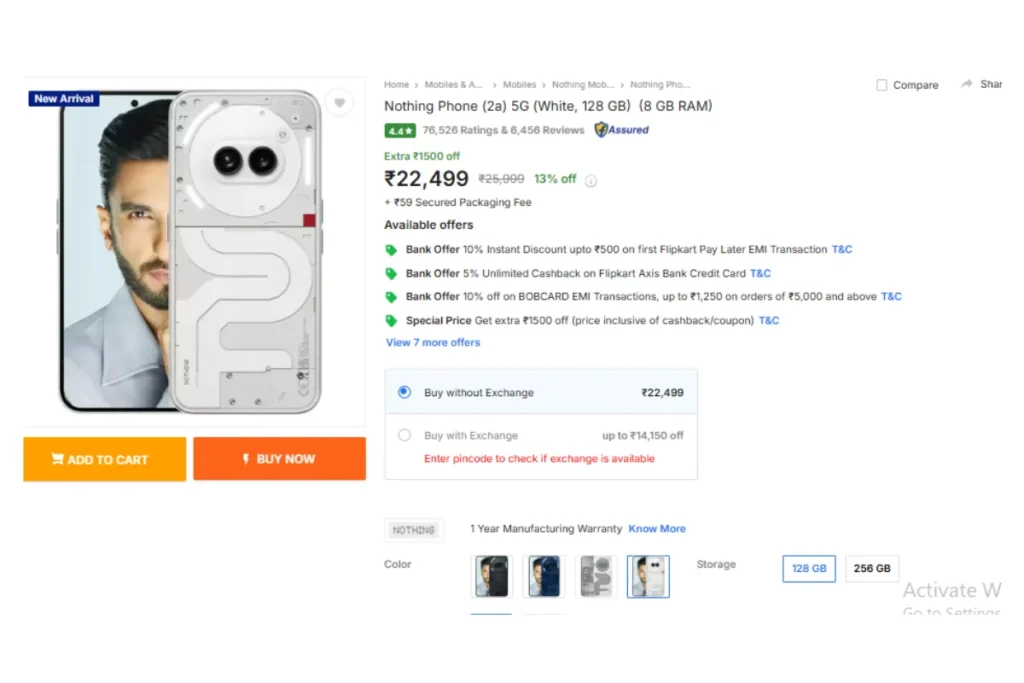1024x683 pixels.
Task: Select the Buy without Exchange option
Action: click(404, 393)
